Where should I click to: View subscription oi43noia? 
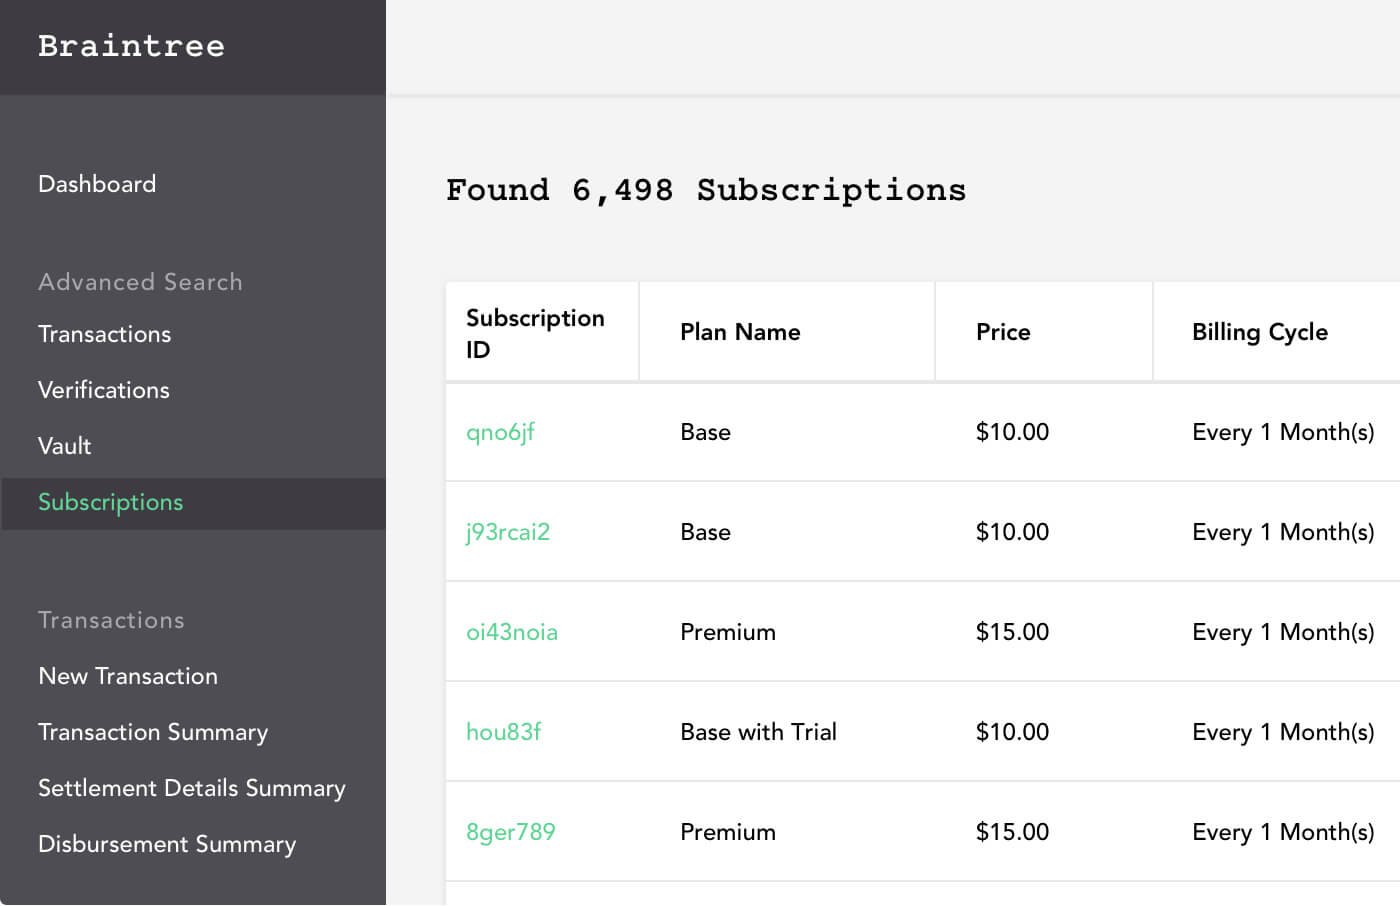(512, 632)
